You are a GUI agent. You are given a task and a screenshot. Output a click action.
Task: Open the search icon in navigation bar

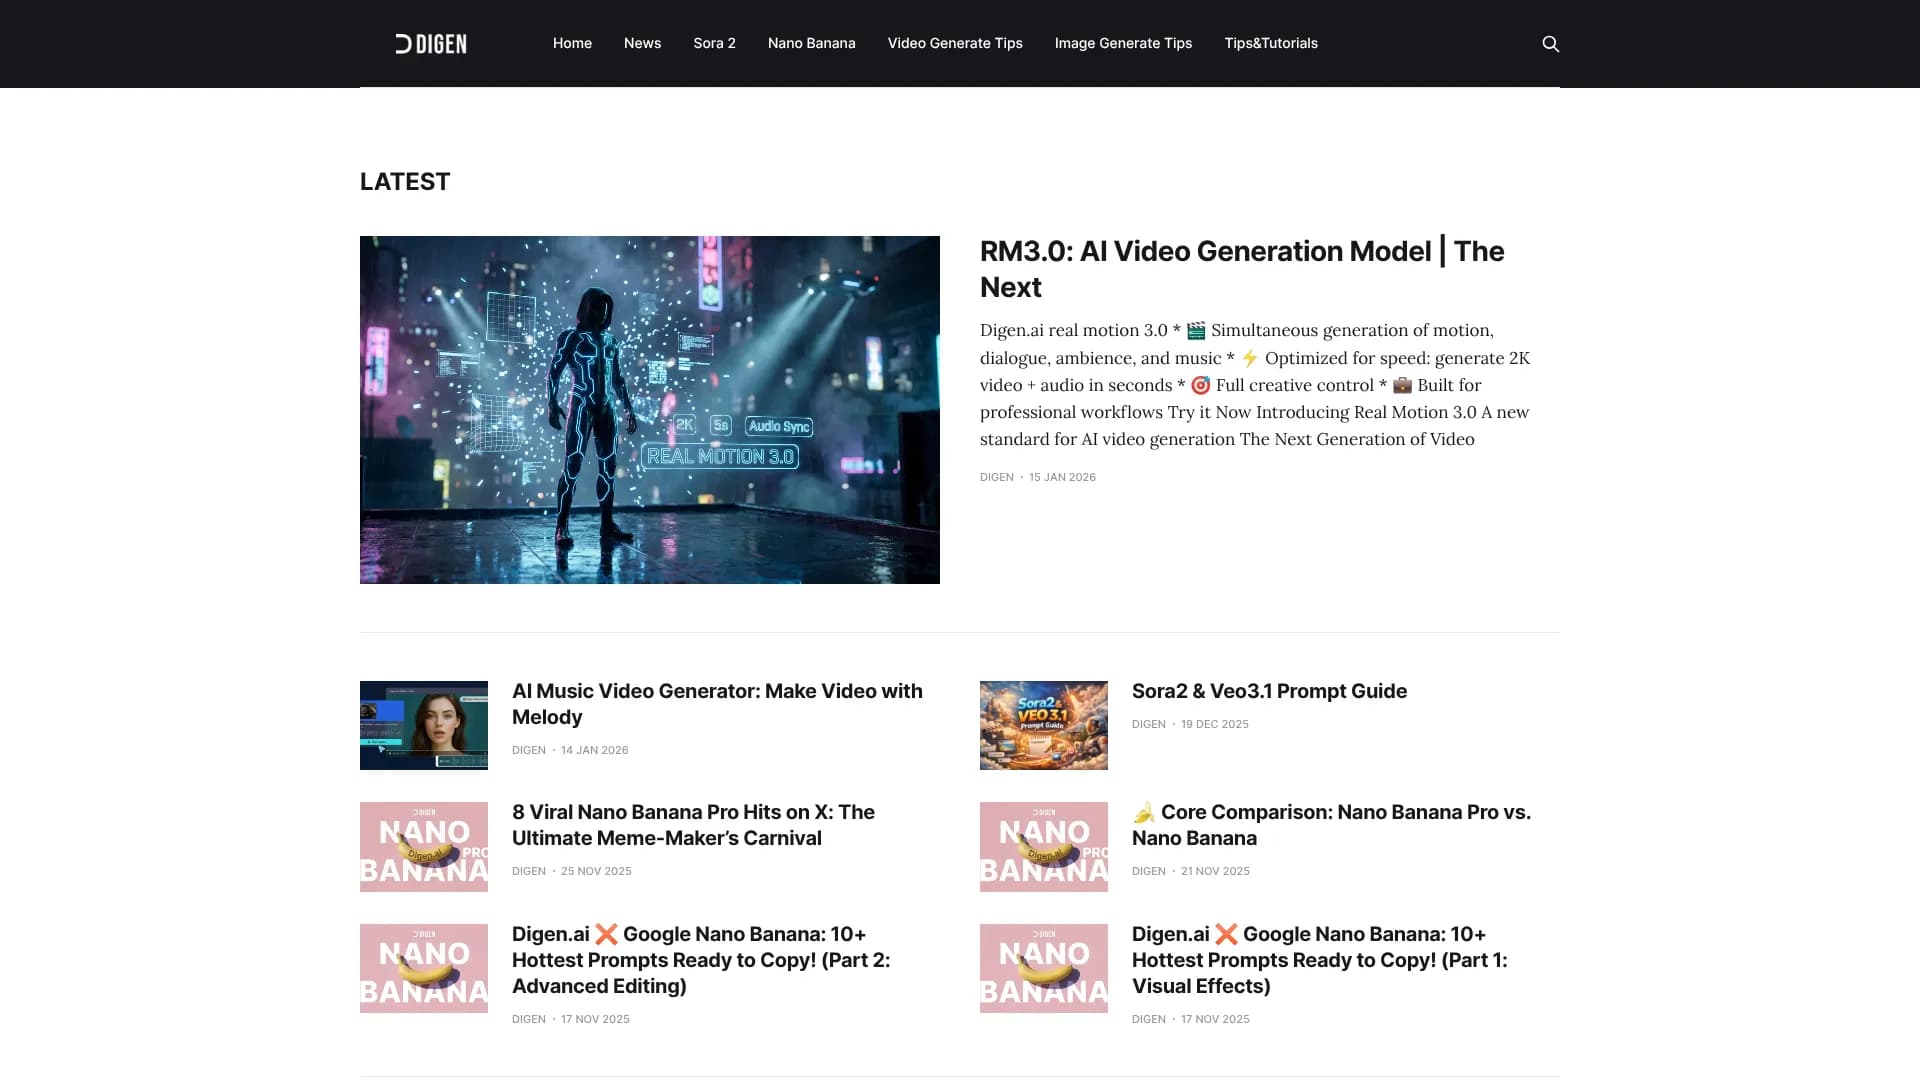point(1551,44)
